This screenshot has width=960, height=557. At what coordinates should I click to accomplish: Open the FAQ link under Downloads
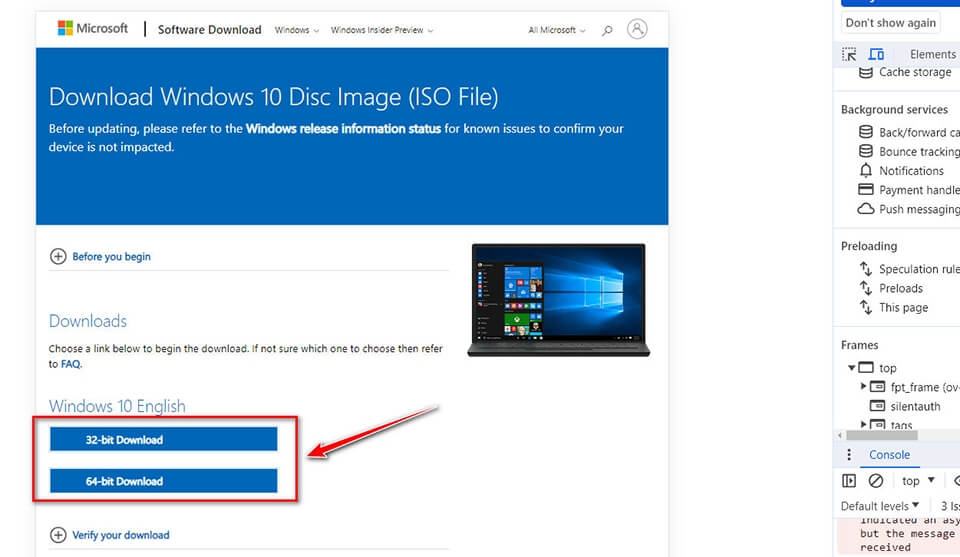pyautogui.click(x=70, y=364)
